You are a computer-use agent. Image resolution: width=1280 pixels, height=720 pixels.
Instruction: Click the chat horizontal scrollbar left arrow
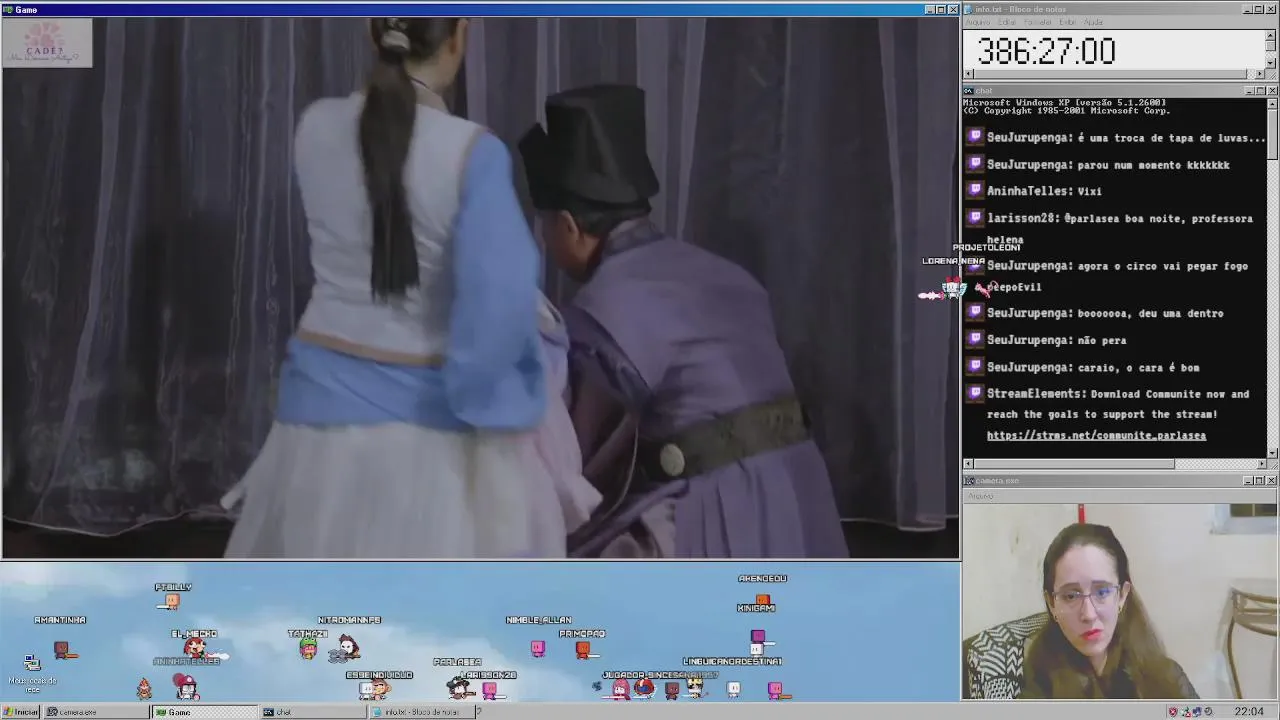(968, 464)
